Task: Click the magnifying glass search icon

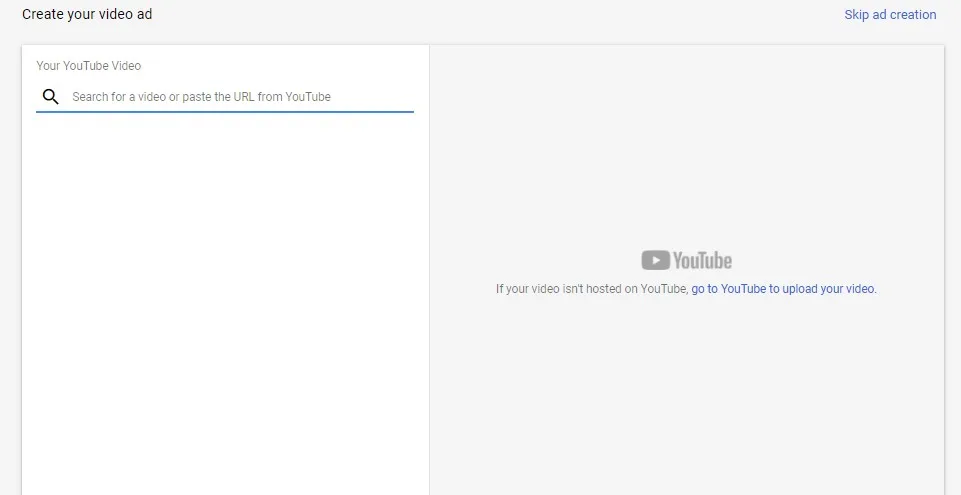Action: point(50,97)
